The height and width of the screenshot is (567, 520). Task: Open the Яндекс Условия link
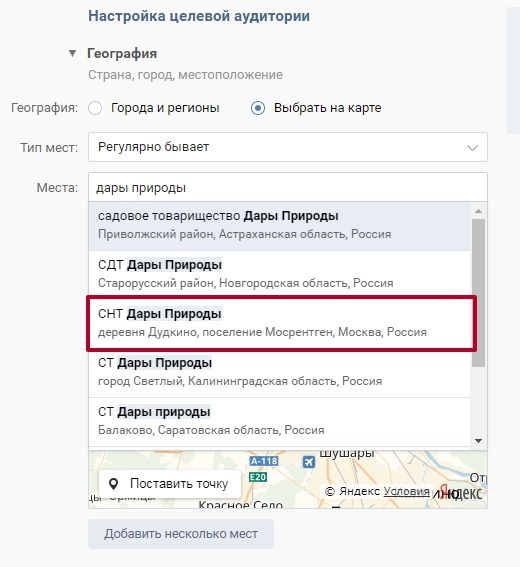coord(406,491)
